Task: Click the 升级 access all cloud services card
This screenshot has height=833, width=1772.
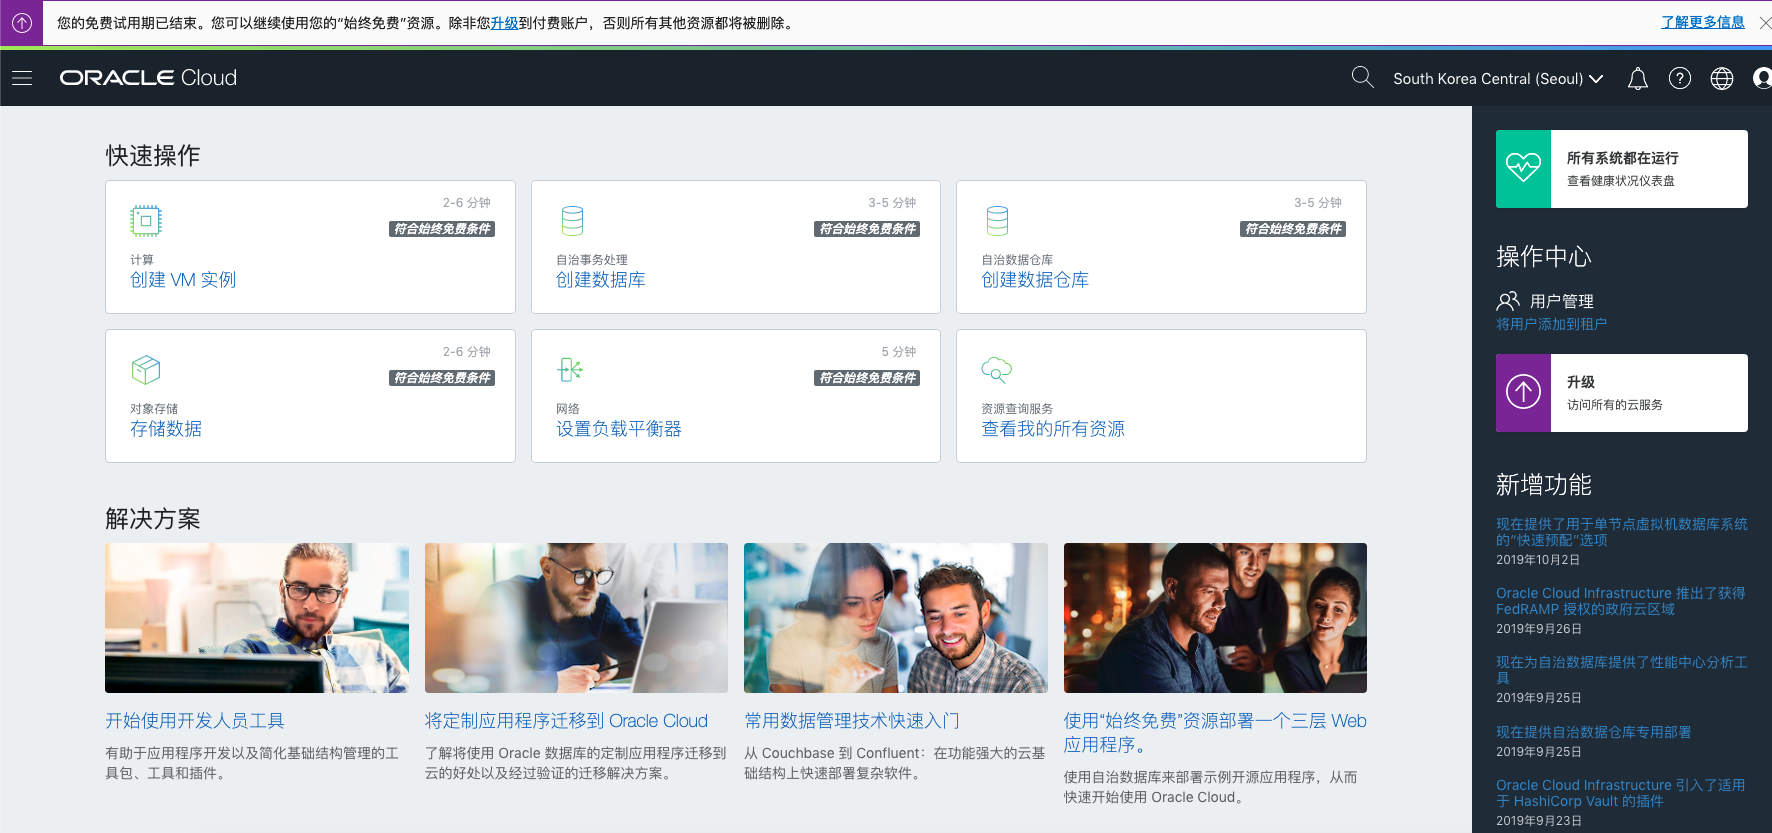Action: coord(1621,393)
